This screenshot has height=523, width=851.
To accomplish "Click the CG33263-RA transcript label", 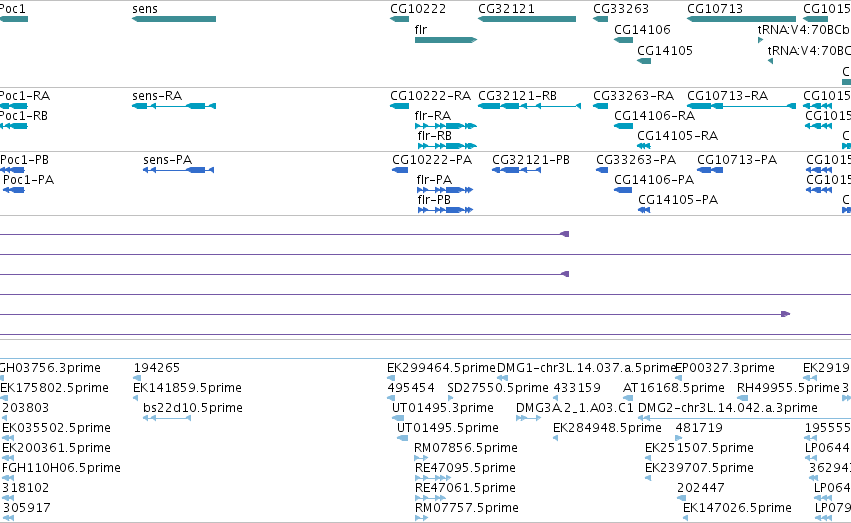I will pos(633,96).
